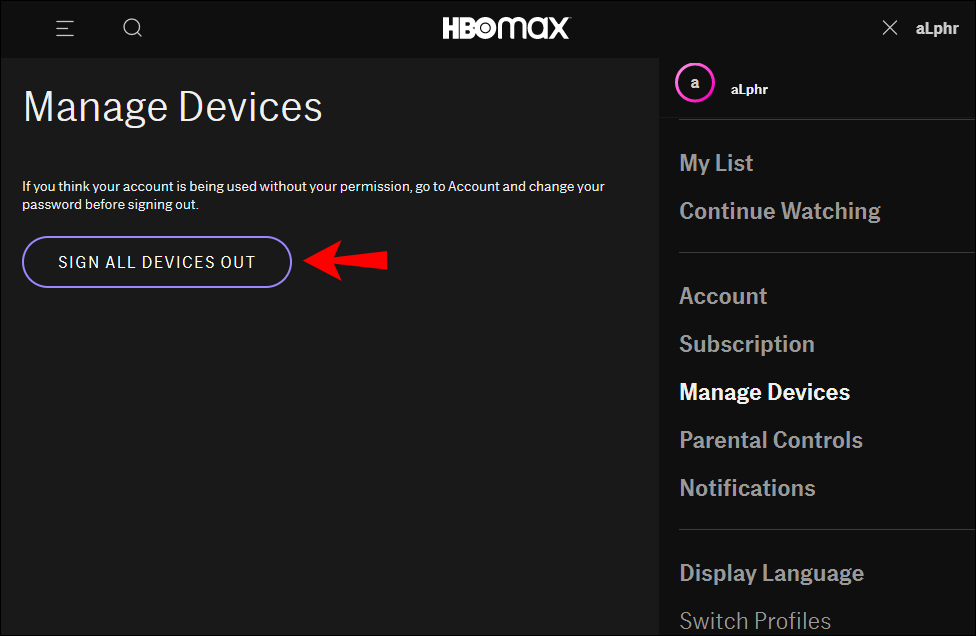This screenshot has width=976, height=636.
Task: Click SIGN ALL DEVICES OUT button
Action: pos(157,262)
